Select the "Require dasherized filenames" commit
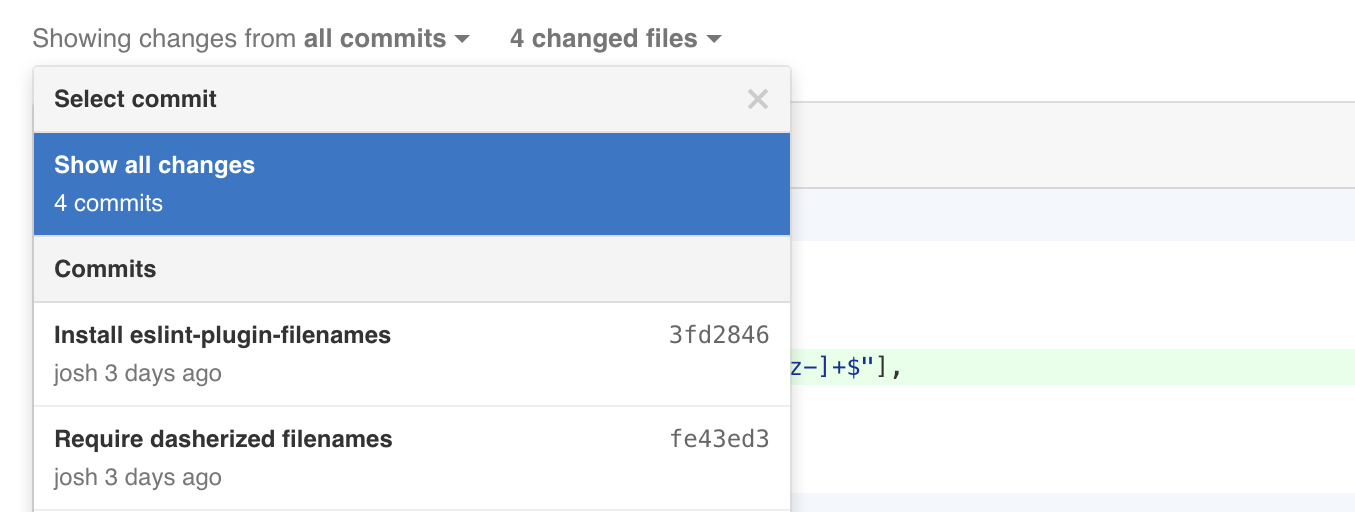The width and height of the screenshot is (1355, 512). click(223, 439)
